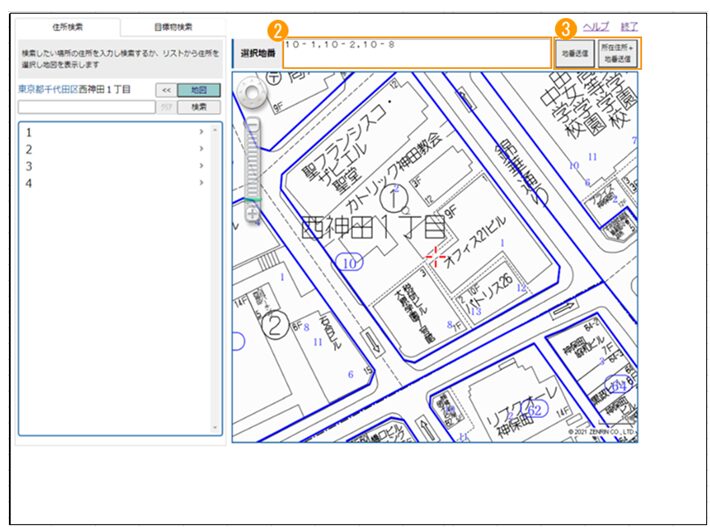
Task: Click the 検索 search button
Action: [x=199, y=107]
